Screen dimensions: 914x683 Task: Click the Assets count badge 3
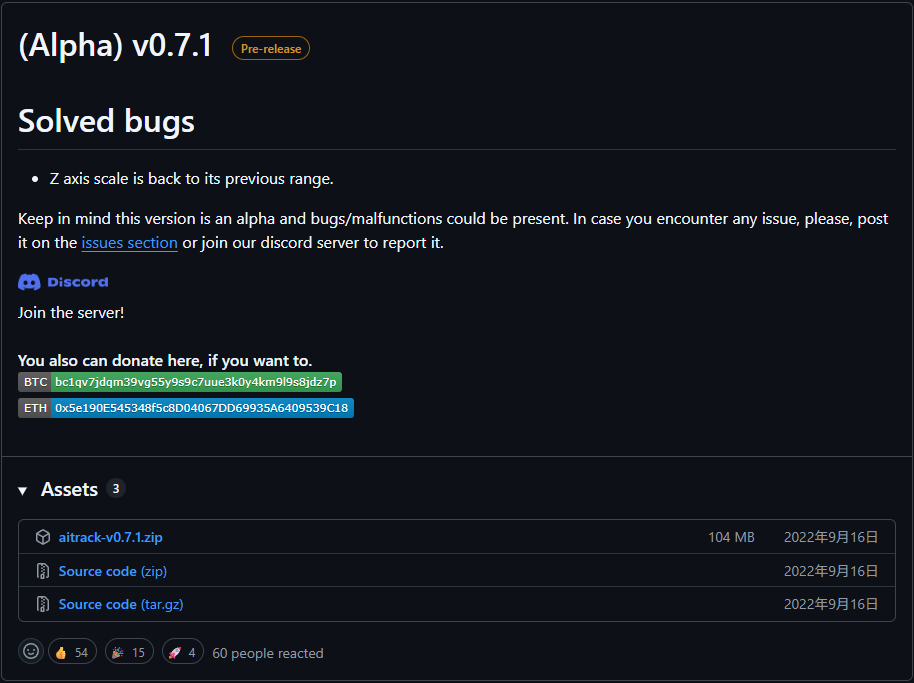pos(115,489)
